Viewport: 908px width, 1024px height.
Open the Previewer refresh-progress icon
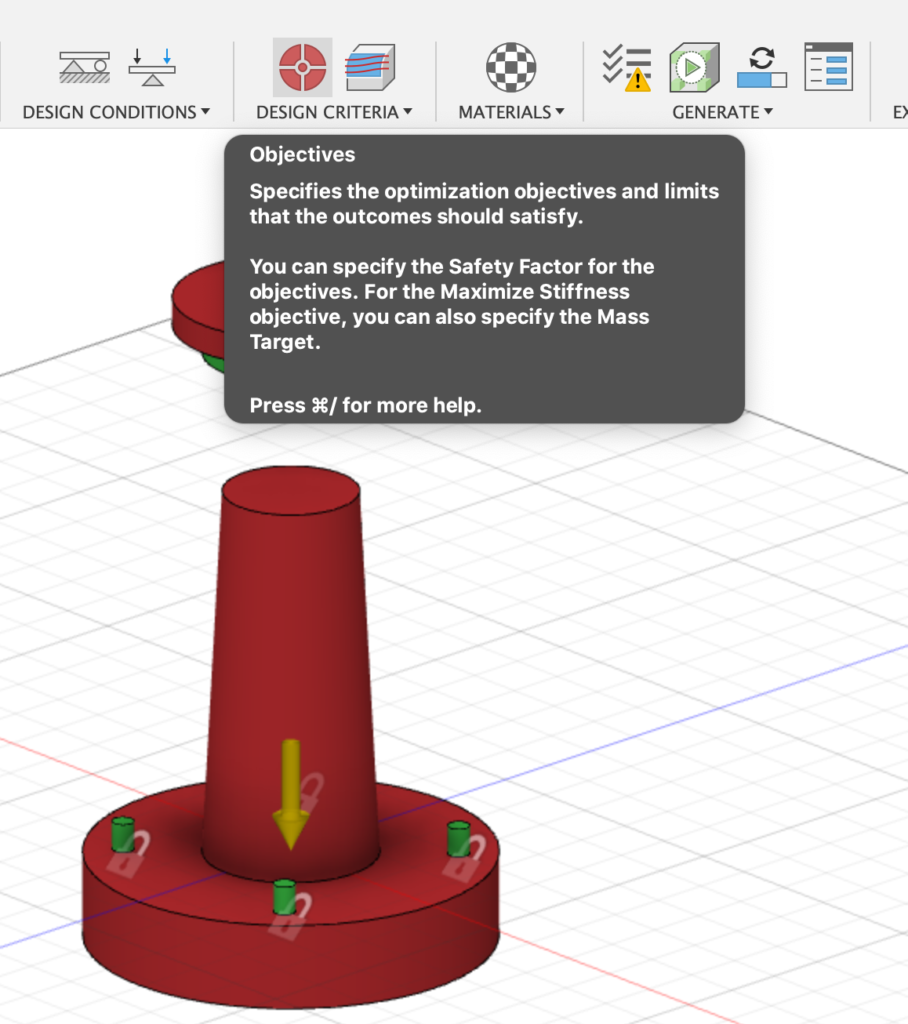(762, 67)
